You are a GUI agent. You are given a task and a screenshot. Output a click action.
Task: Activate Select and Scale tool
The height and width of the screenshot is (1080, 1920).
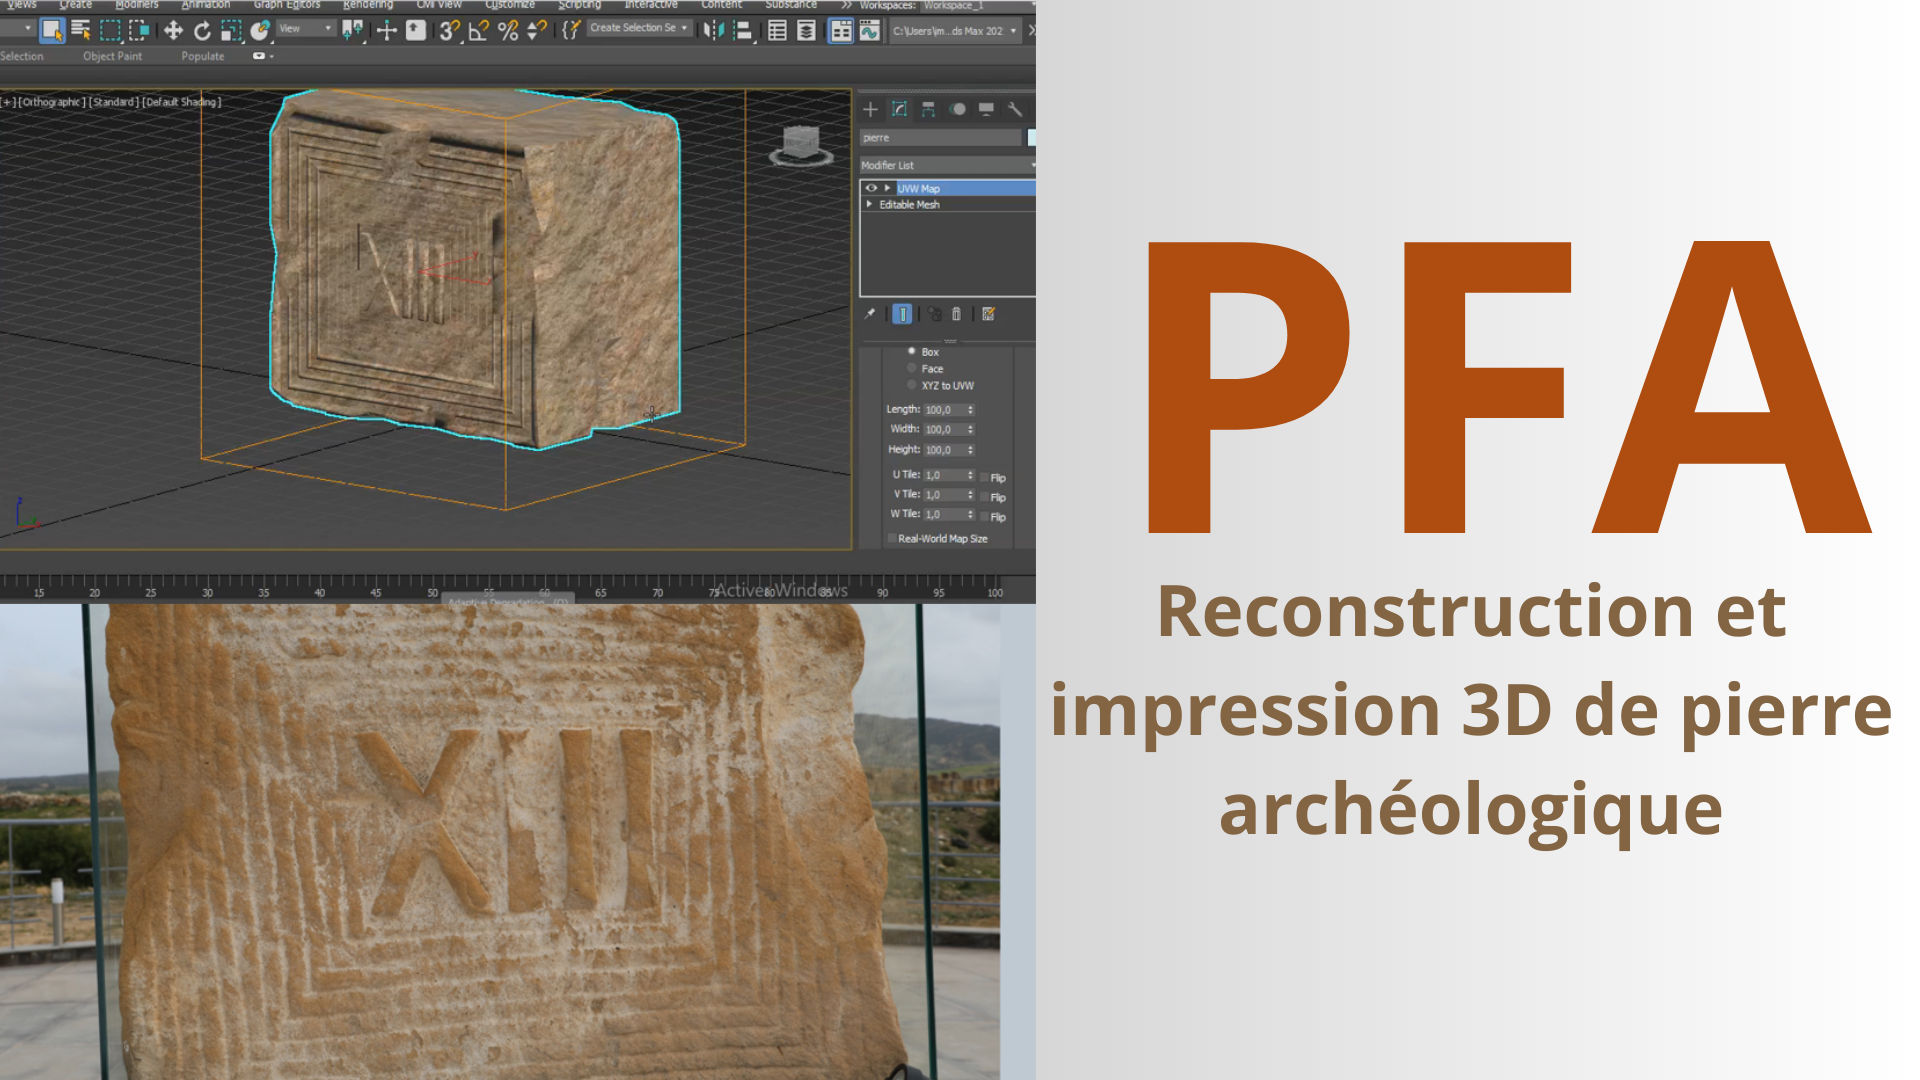pyautogui.click(x=231, y=31)
